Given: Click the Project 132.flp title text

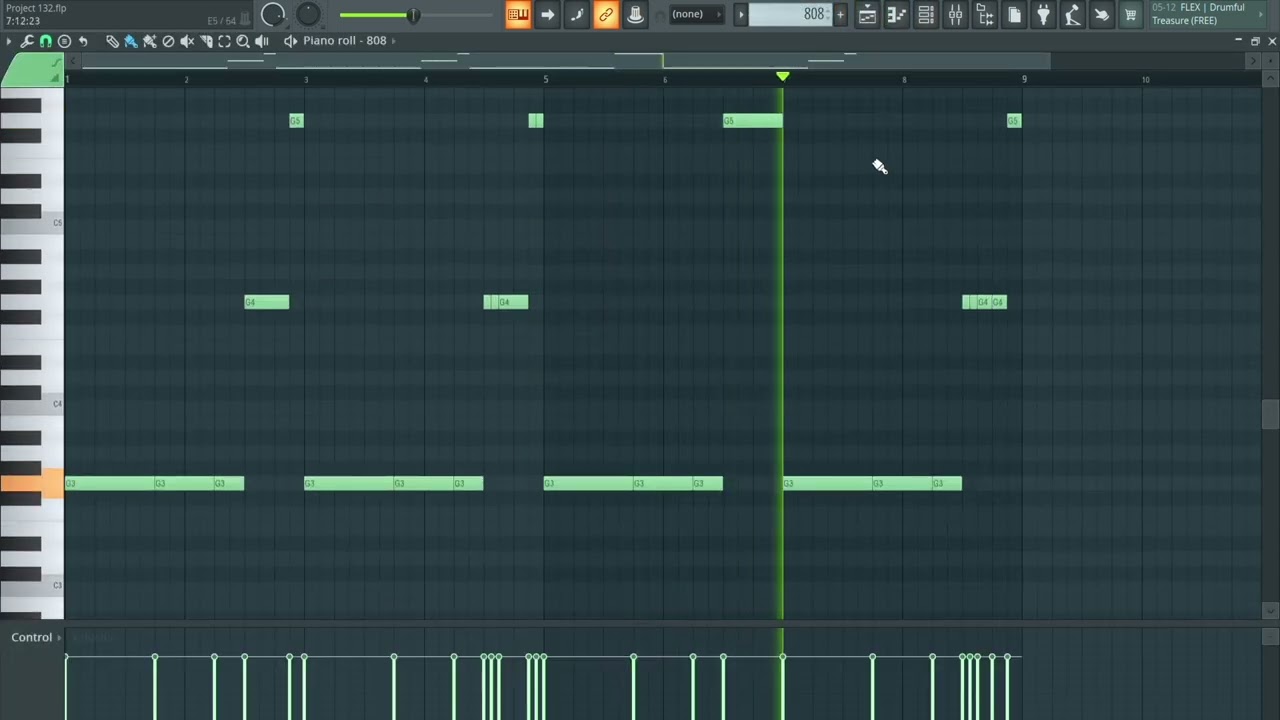Looking at the screenshot, I should (36, 8).
